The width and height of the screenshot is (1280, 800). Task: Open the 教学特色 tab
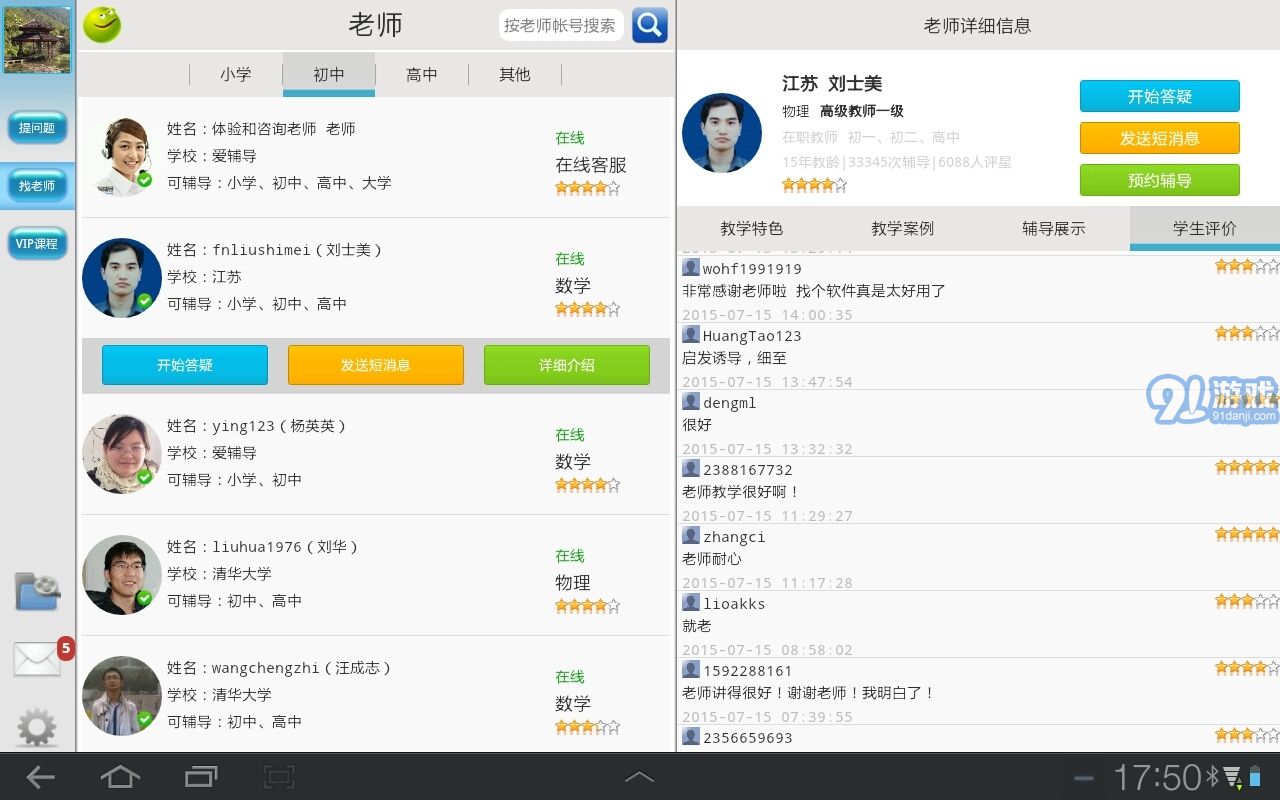pyautogui.click(x=752, y=228)
